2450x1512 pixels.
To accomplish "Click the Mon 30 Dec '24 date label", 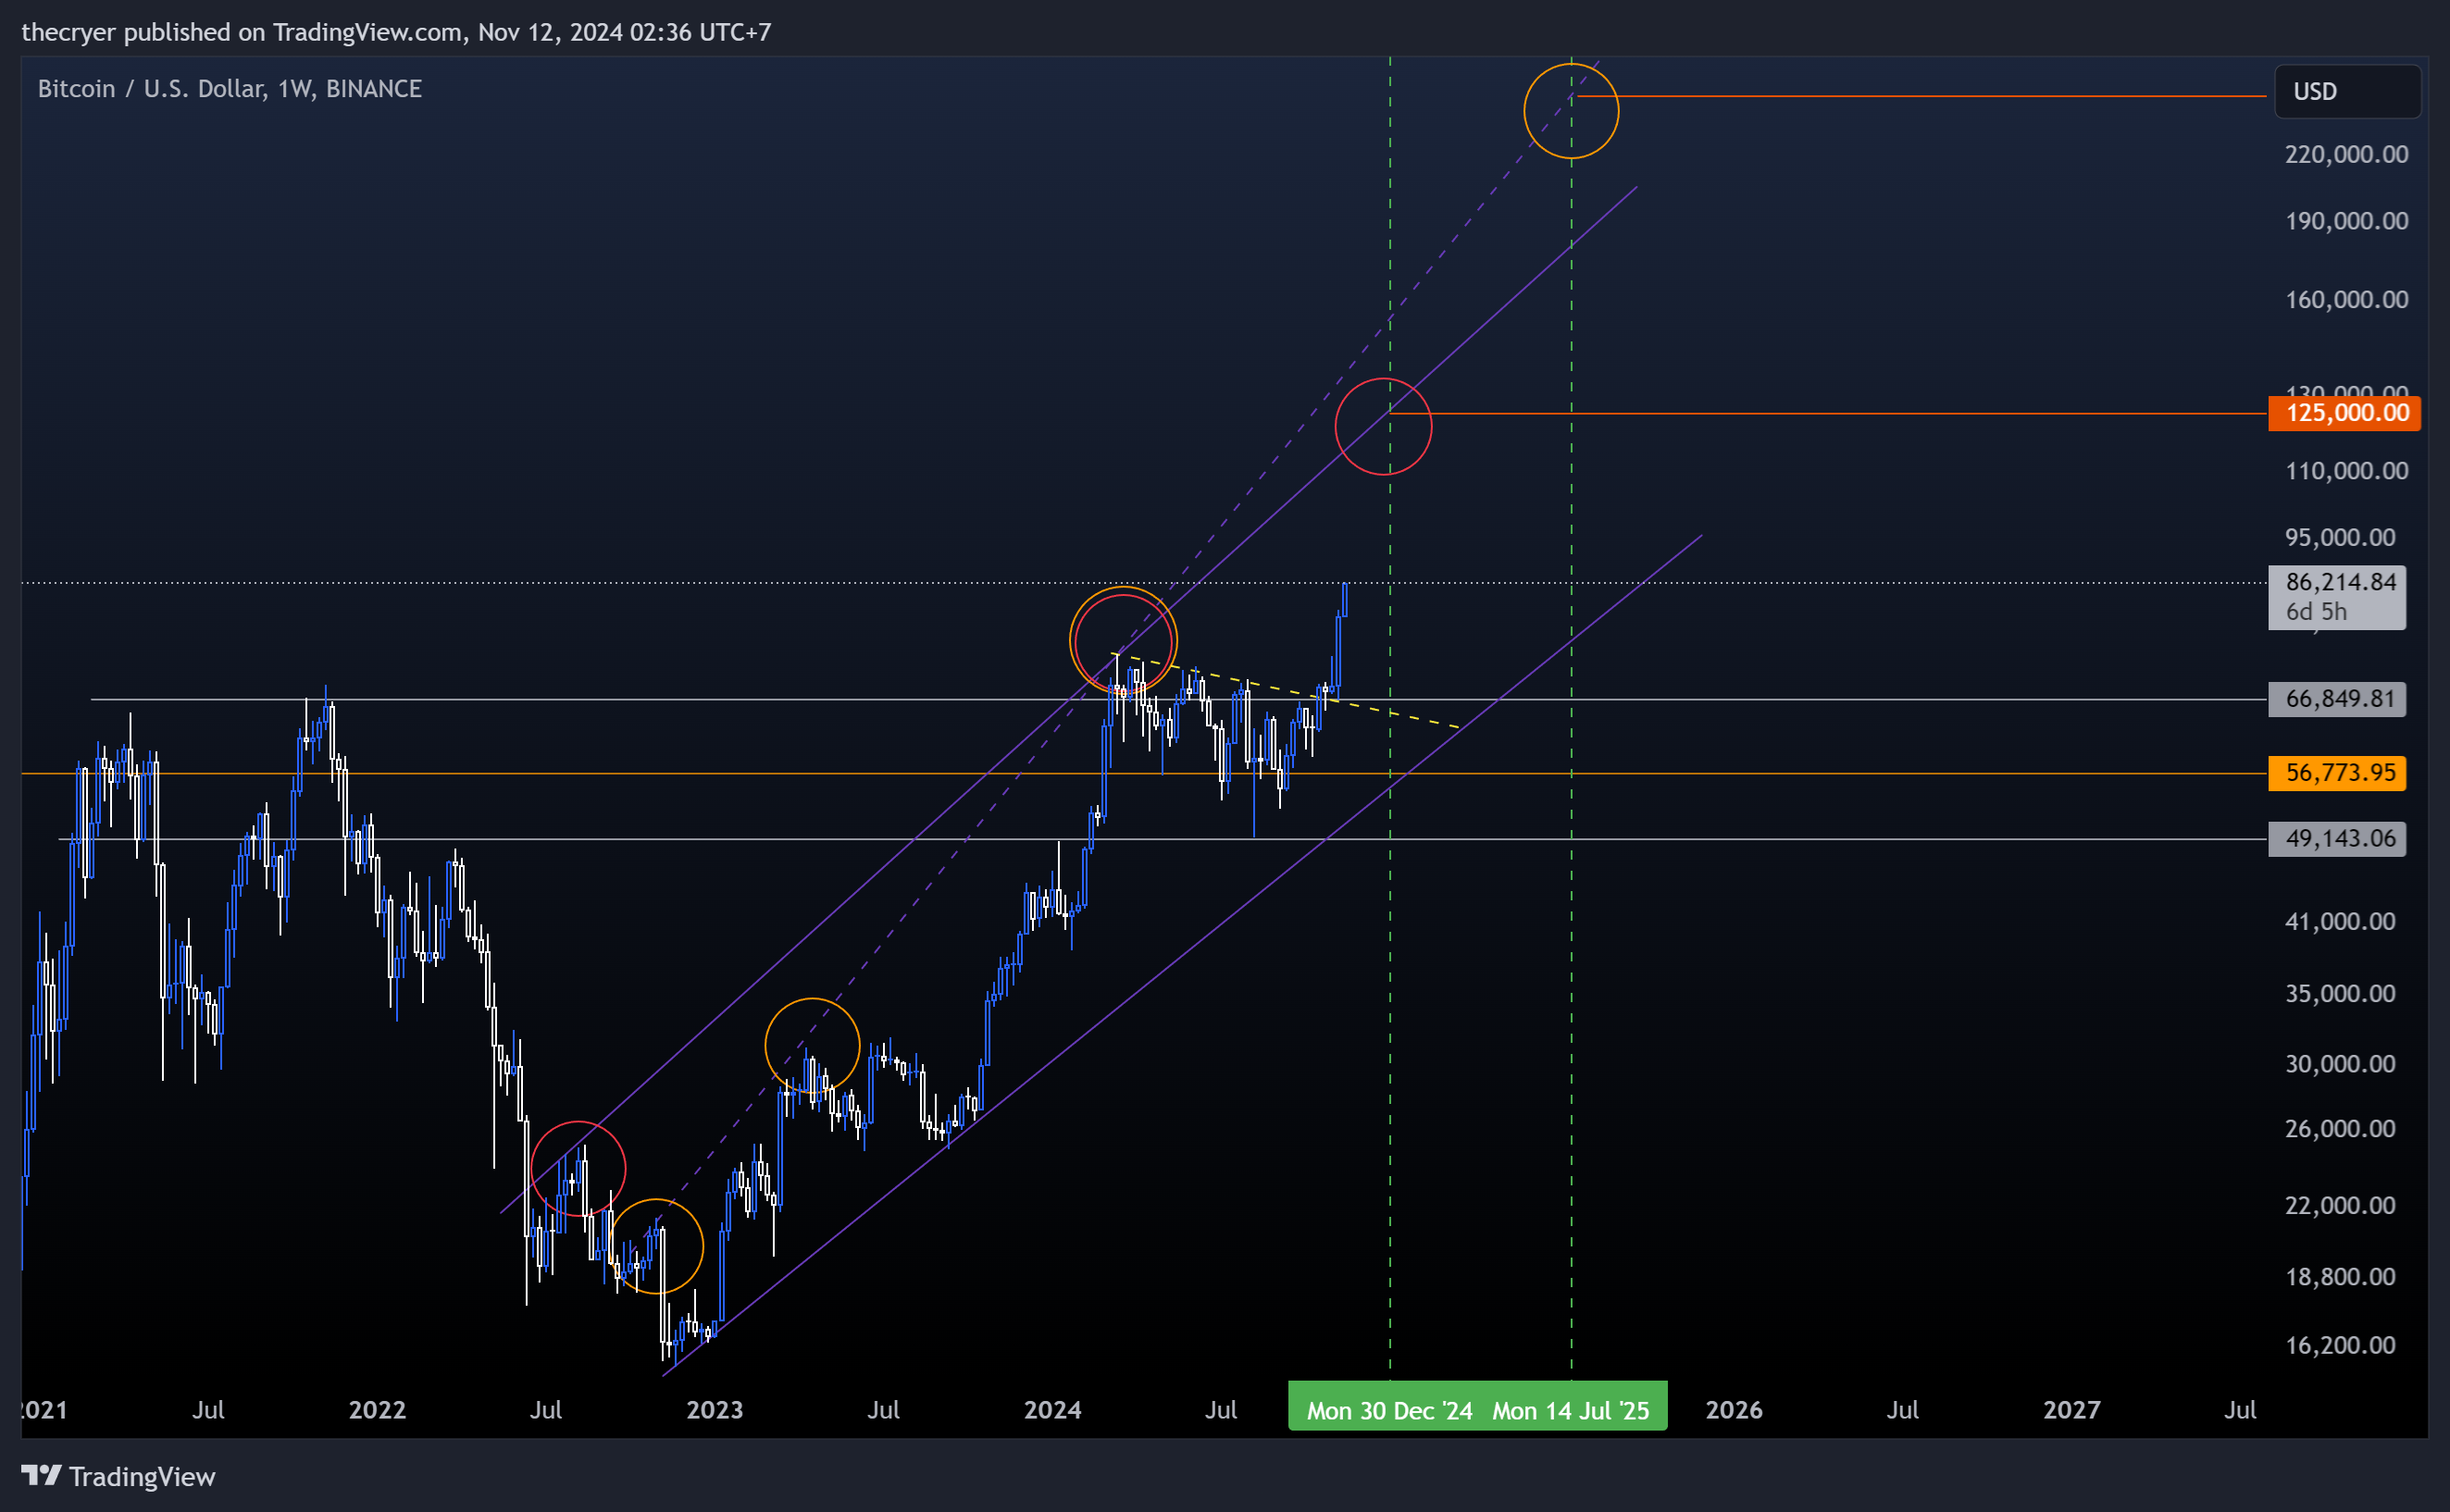I will 1389,1411.
